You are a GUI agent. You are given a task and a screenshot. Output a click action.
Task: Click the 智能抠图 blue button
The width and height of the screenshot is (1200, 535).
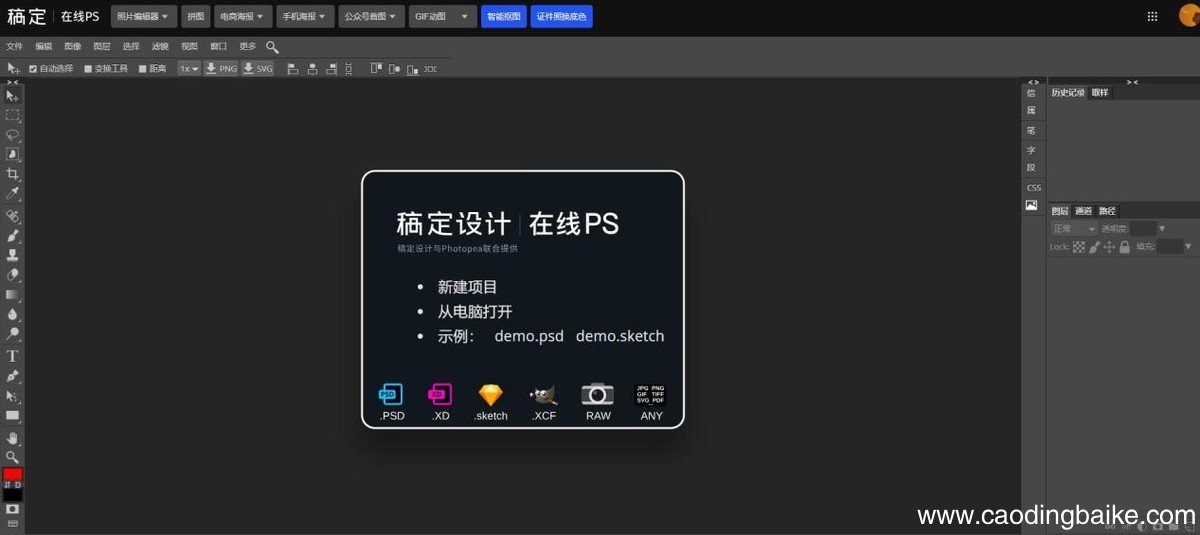pyautogui.click(x=504, y=17)
